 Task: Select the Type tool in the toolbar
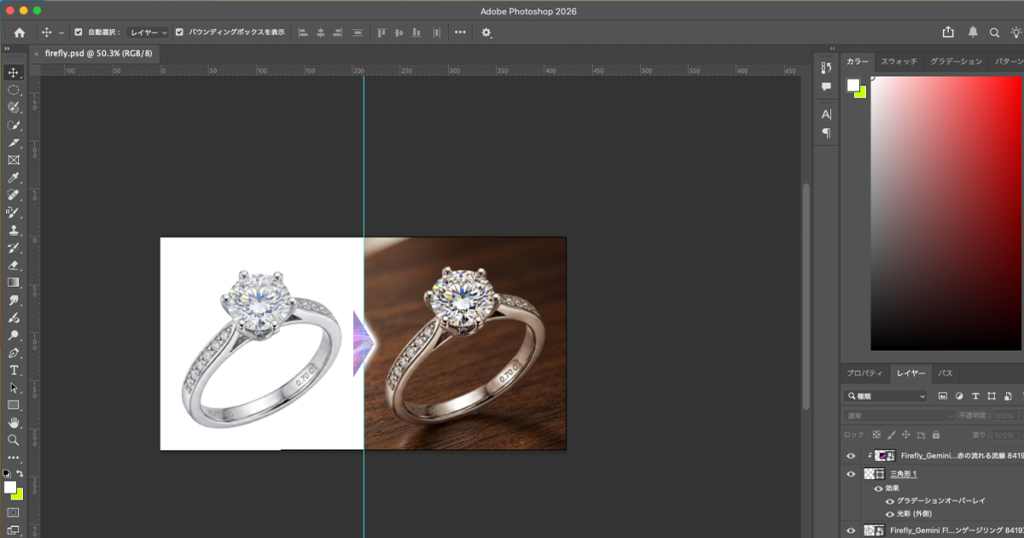(x=14, y=370)
